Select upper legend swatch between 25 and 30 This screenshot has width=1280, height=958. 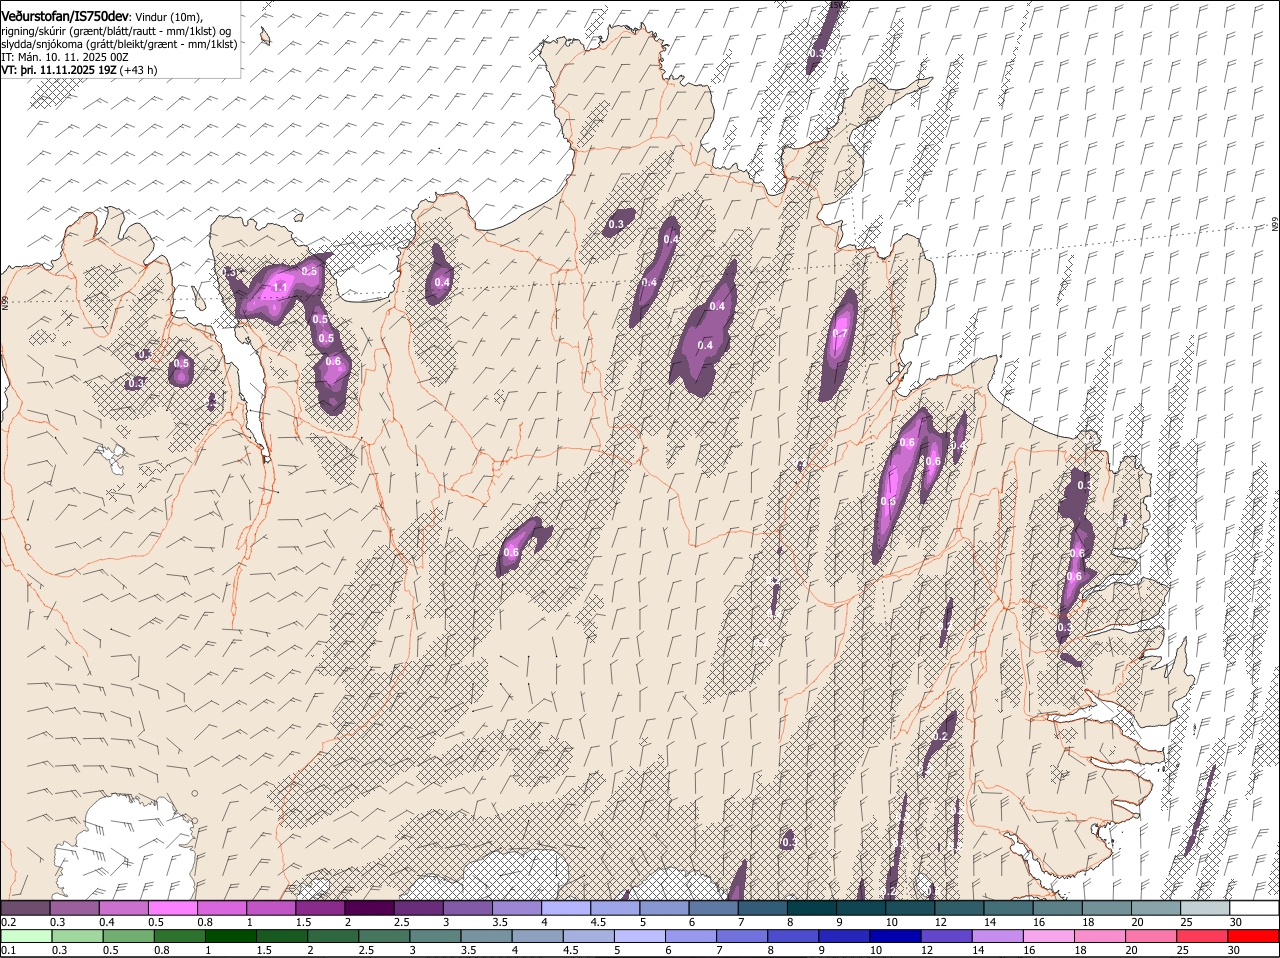point(1205,908)
